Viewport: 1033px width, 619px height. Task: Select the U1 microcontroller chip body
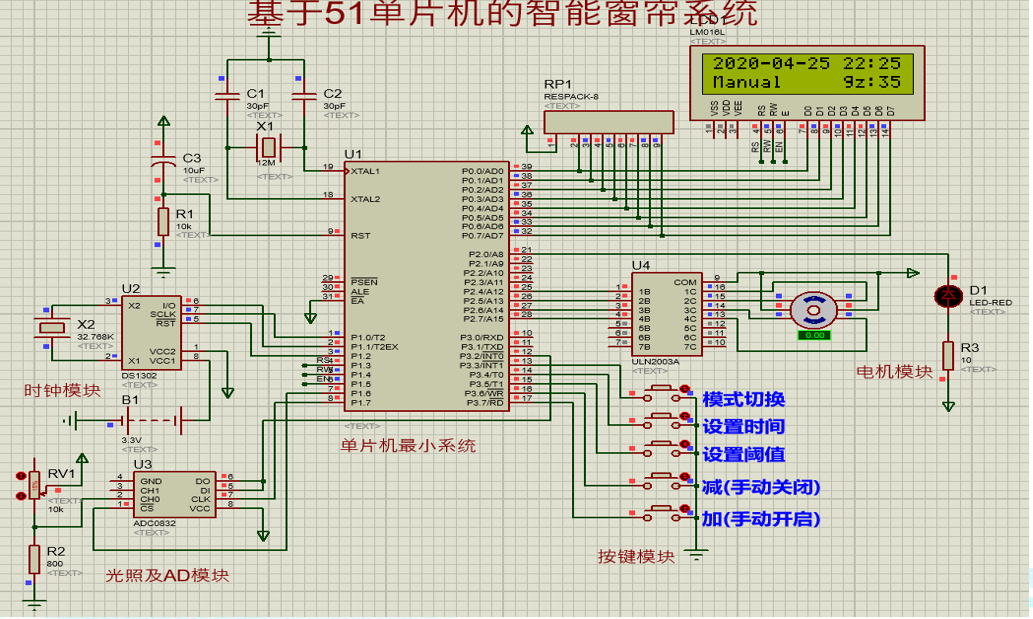[x=427, y=286]
